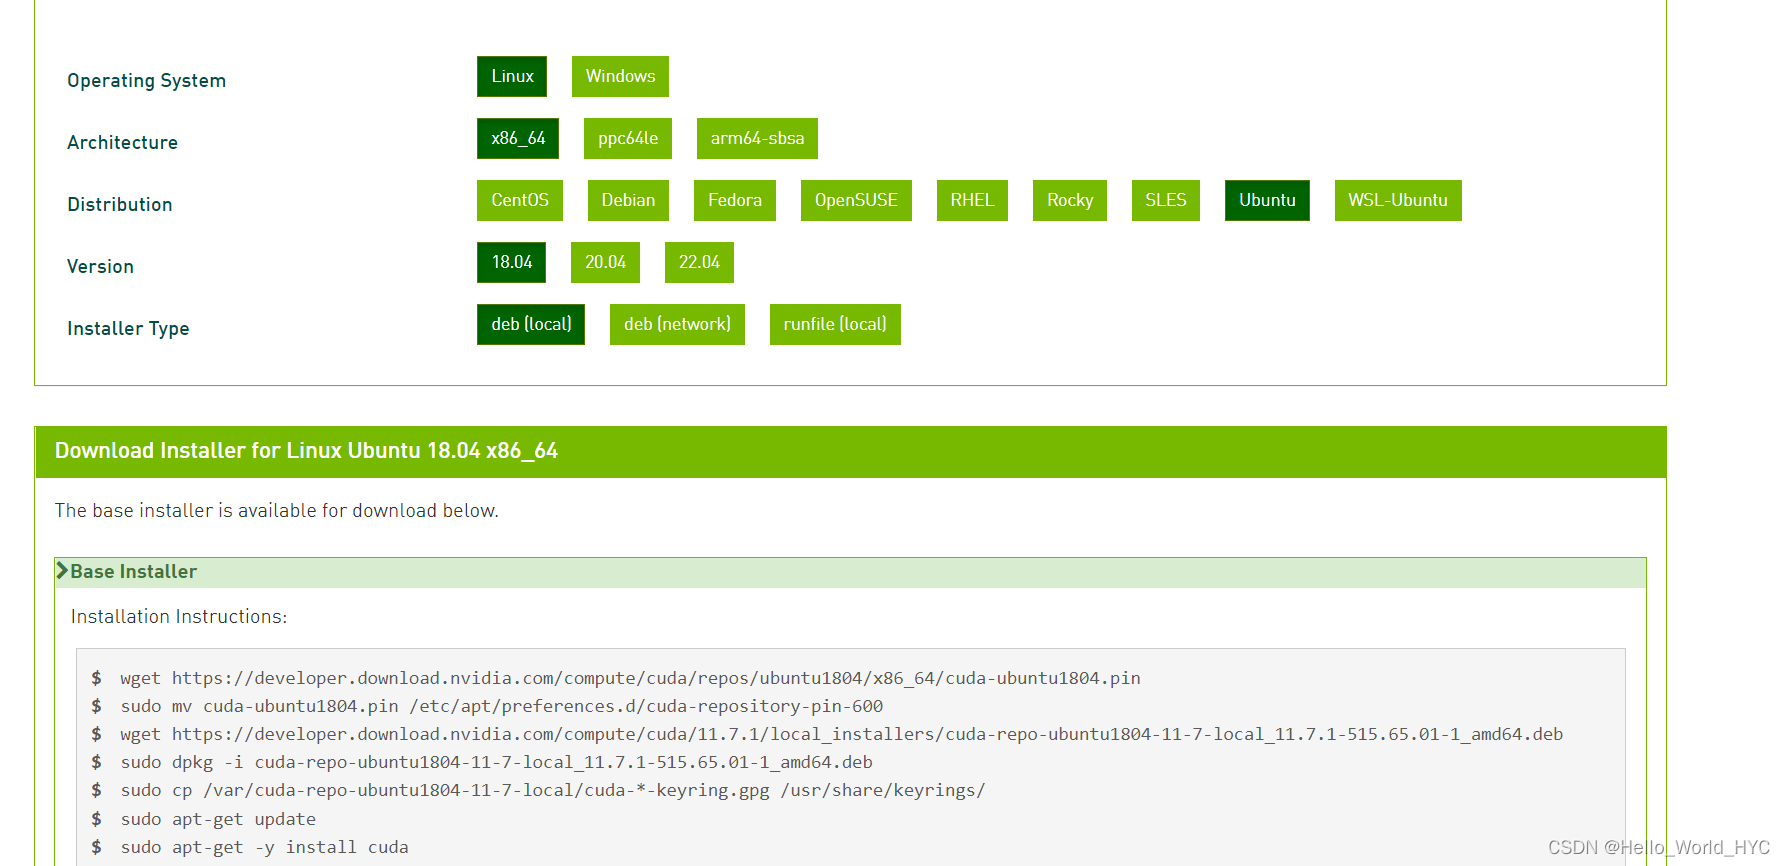Collapse the Base Installer chevron
The width and height of the screenshot is (1785, 866).
pyautogui.click(x=62, y=571)
